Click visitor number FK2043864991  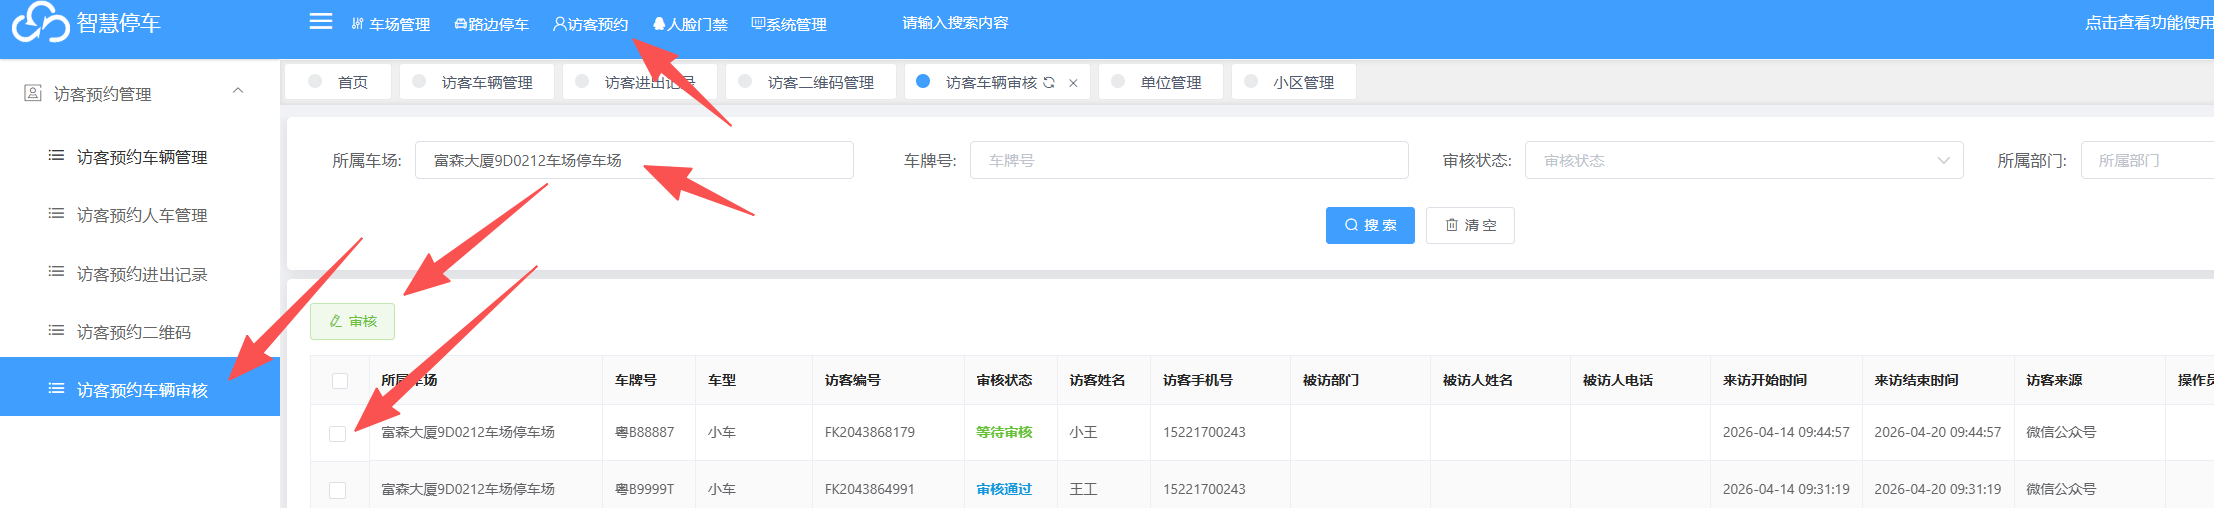tap(870, 489)
